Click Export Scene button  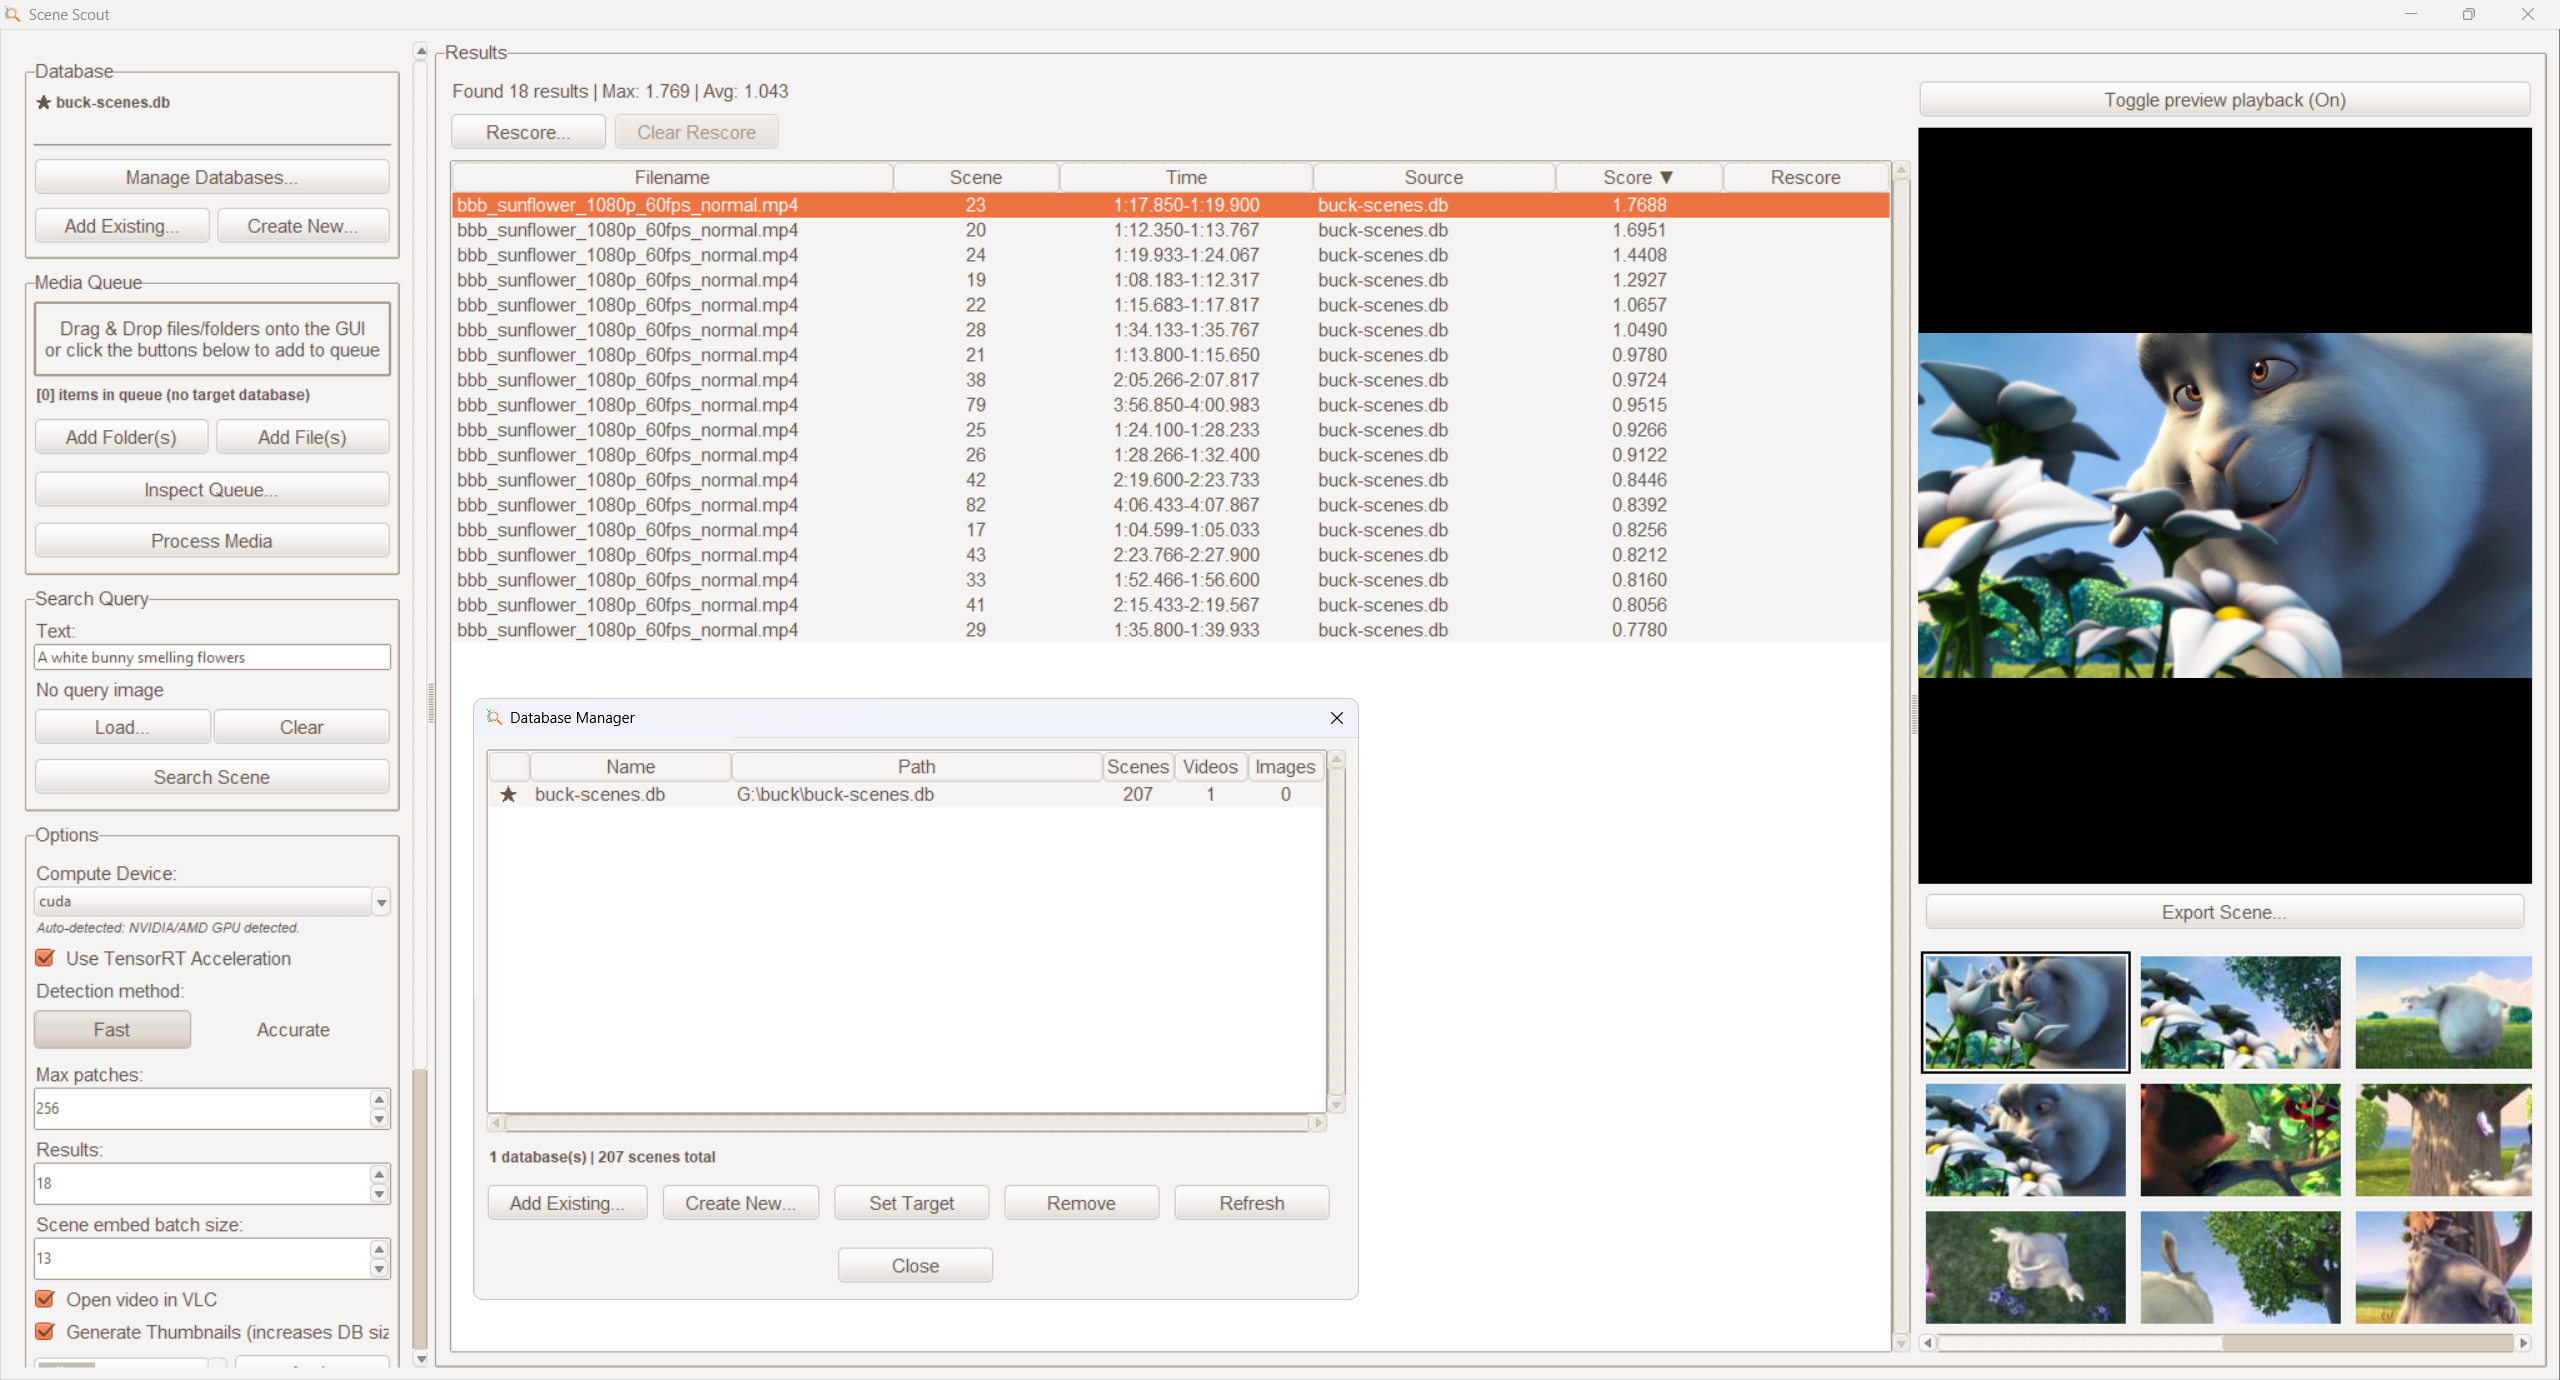2224,912
